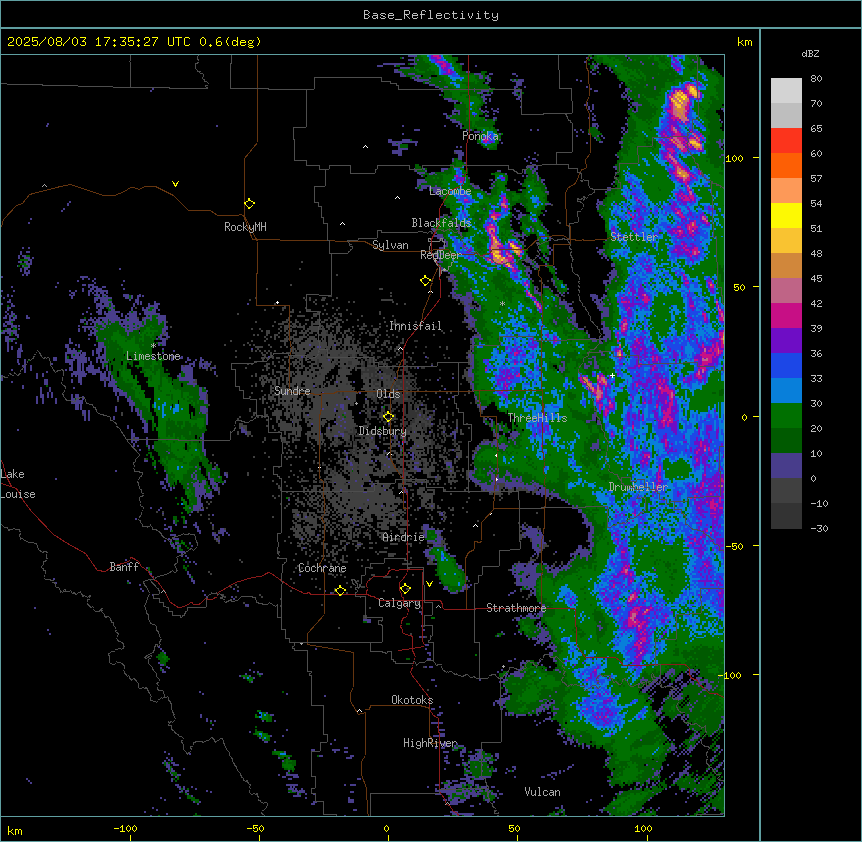Select the white plus marker north of Drumheller
The image size is (862, 842).
pos(612,376)
